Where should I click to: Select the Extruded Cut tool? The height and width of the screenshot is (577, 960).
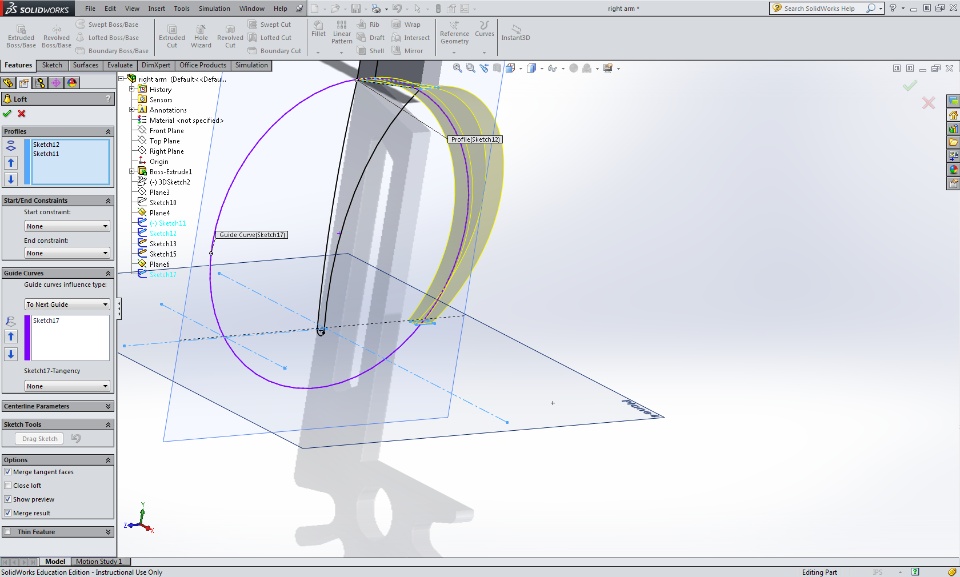coord(172,36)
